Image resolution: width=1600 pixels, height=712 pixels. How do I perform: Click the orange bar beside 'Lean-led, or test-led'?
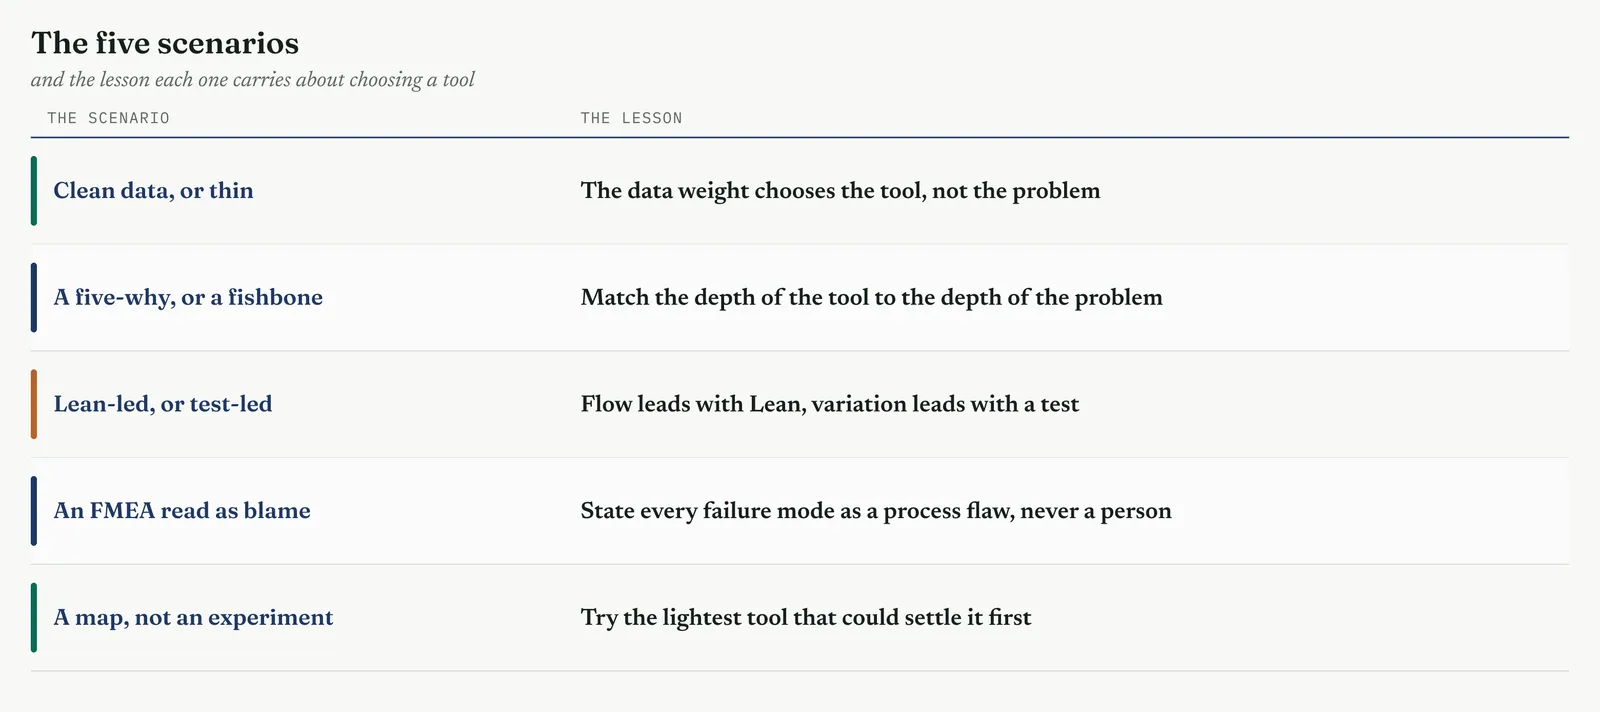(34, 404)
